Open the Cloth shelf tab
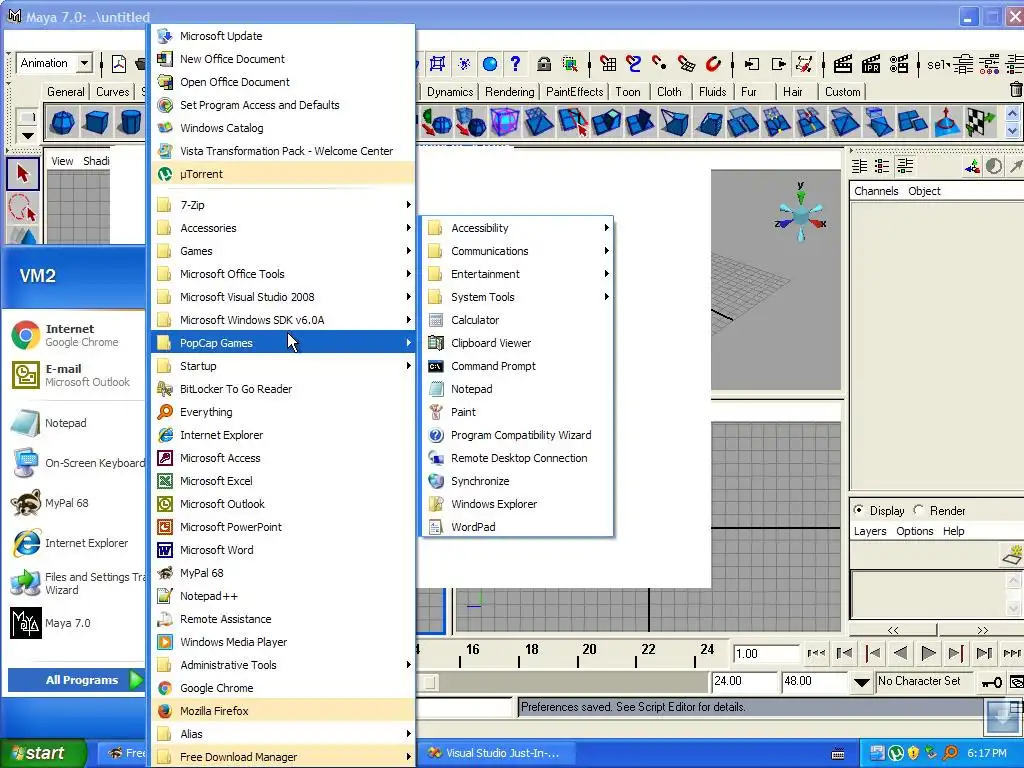1024x768 pixels. 669,92
